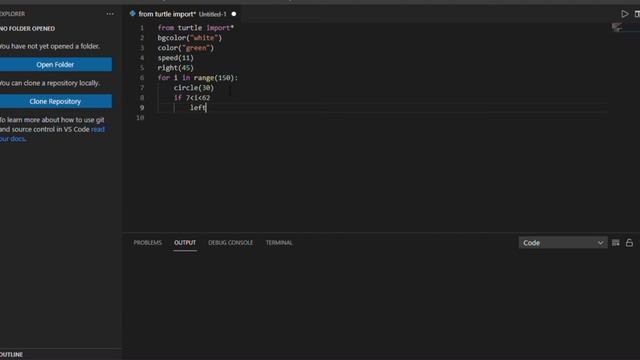Click line number 1 in the gutter
Screen dimensions: 640x360
pyautogui.click(x=142, y=28)
